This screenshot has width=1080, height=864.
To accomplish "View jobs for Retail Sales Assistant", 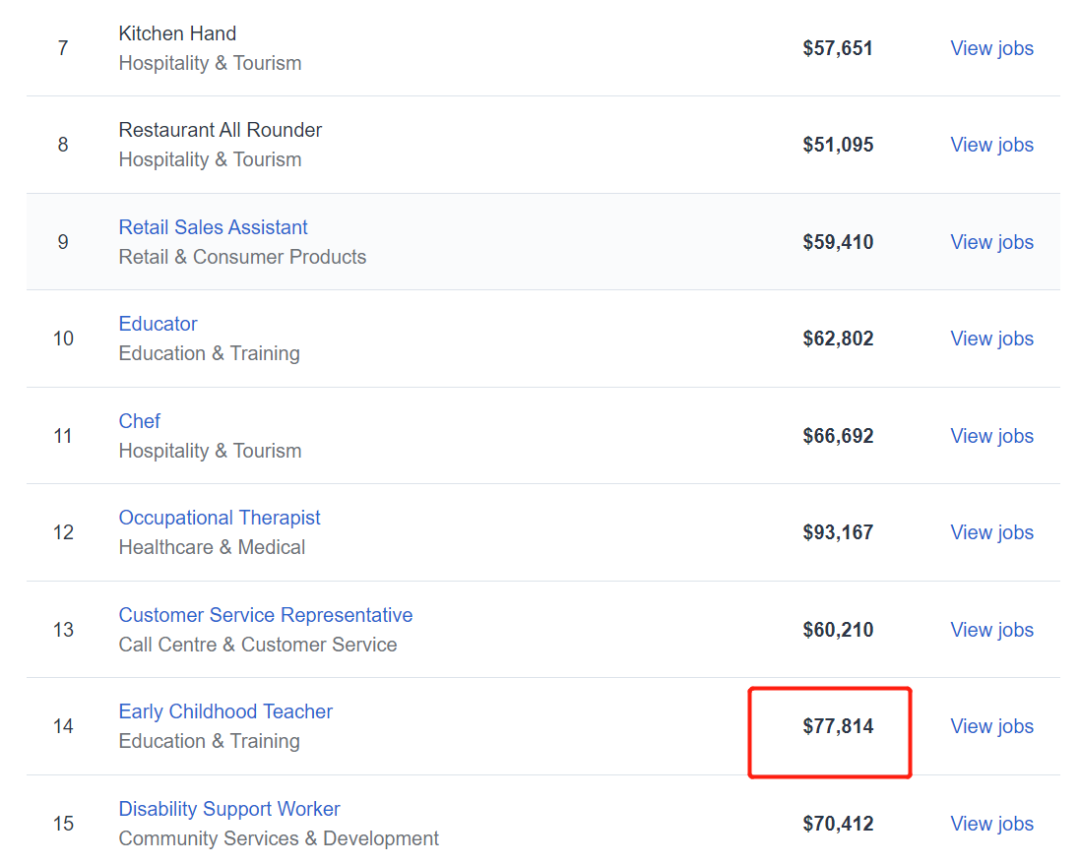I will tap(991, 242).
